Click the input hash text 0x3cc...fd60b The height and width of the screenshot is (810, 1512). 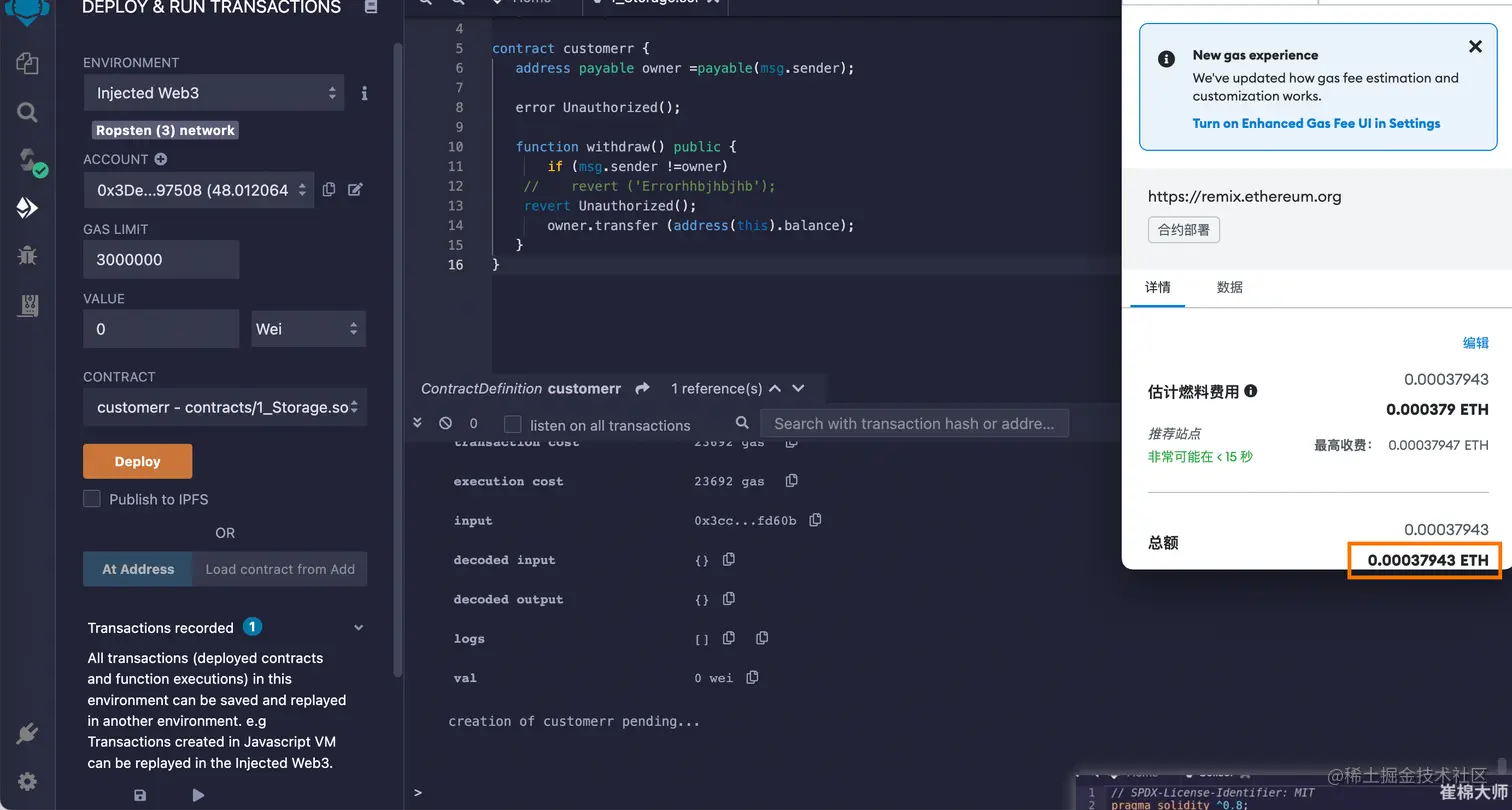pyautogui.click(x=745, y=520)
